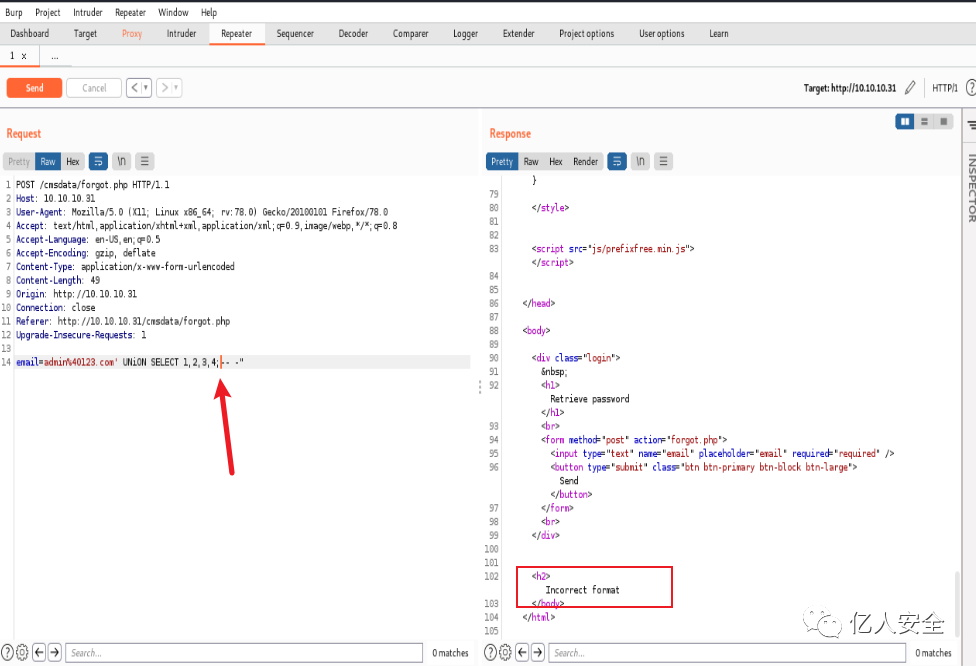Open the Repeater menu in menu bar
This screenshot has height=666, width=976.
coord(130,12)
